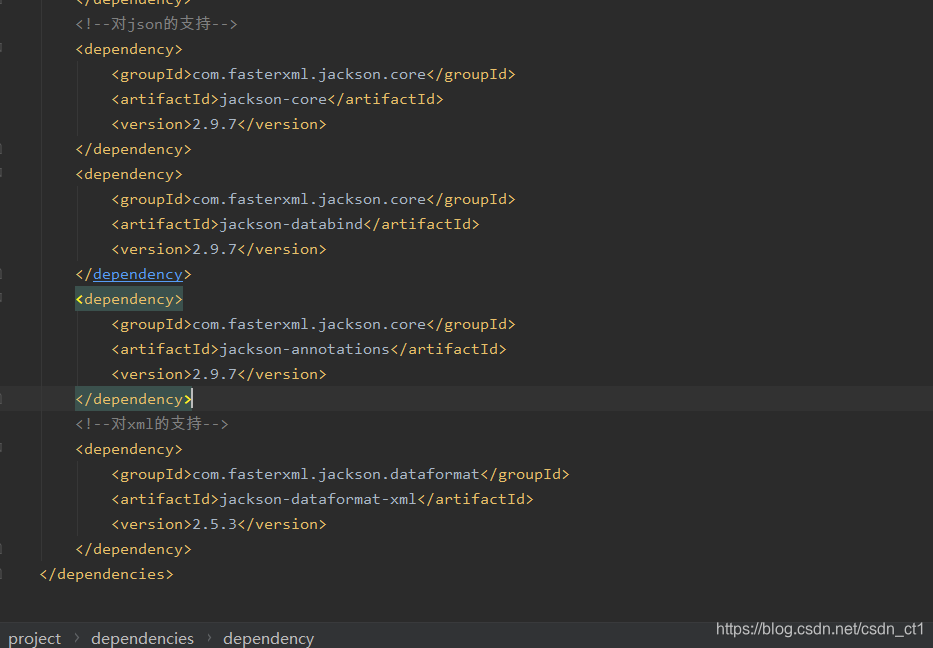Image resolution: width=933 pixels, height=648 pixels.
Task: Click the groupId line above jackson-core
Action: [x=314, y=74]
